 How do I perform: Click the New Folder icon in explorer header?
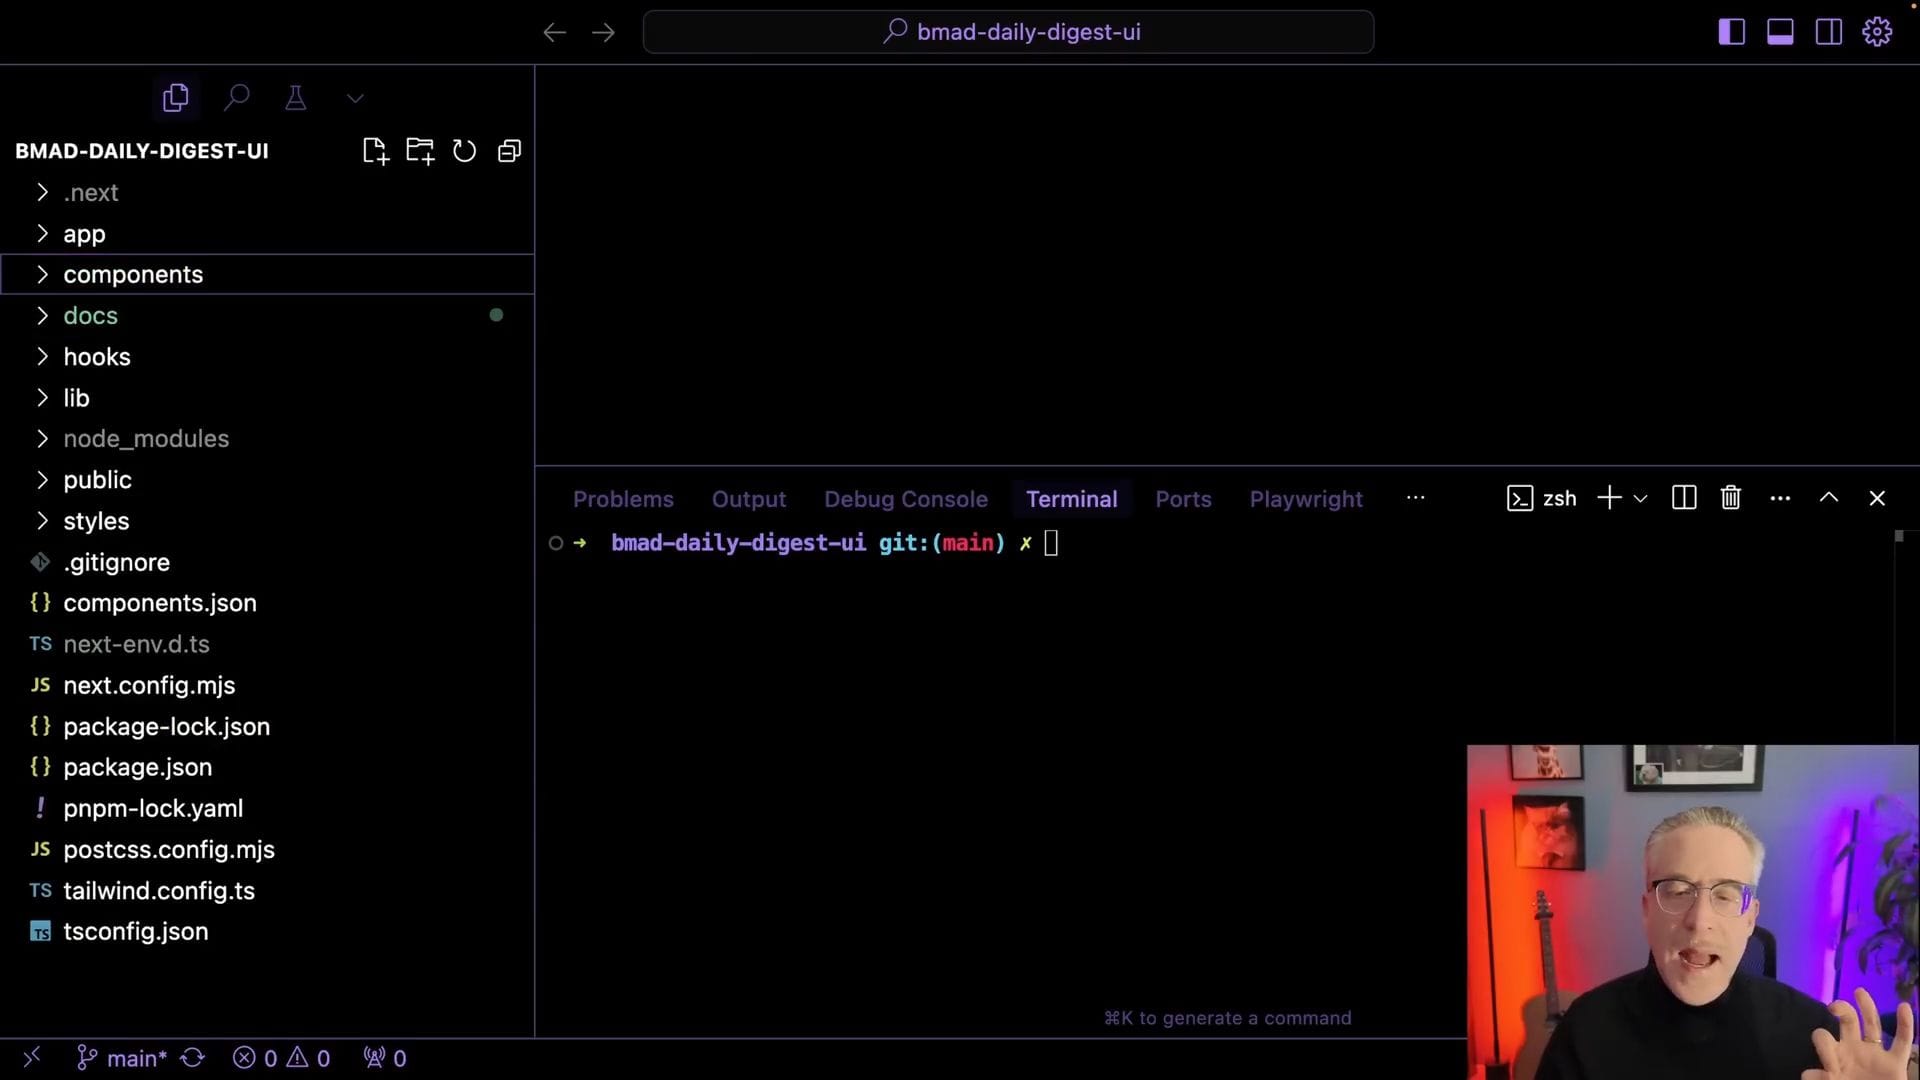click(420, 151)
